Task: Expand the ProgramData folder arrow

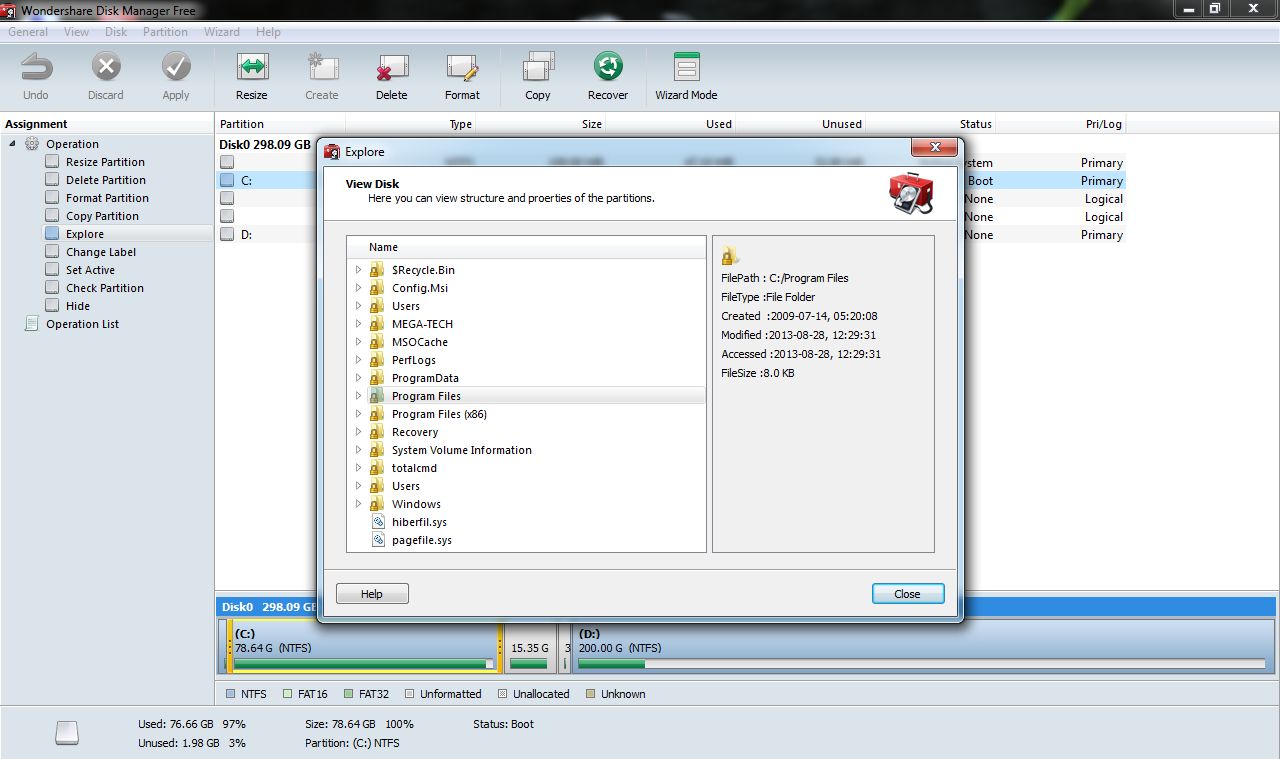Action: [x=359, y=378]
